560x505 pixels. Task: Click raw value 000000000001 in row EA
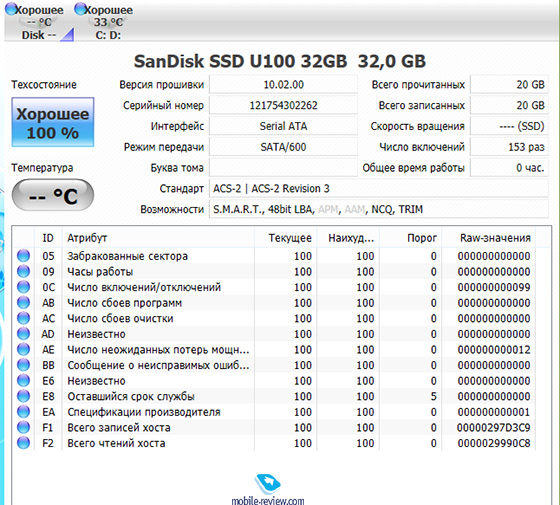tap(494, 412)
